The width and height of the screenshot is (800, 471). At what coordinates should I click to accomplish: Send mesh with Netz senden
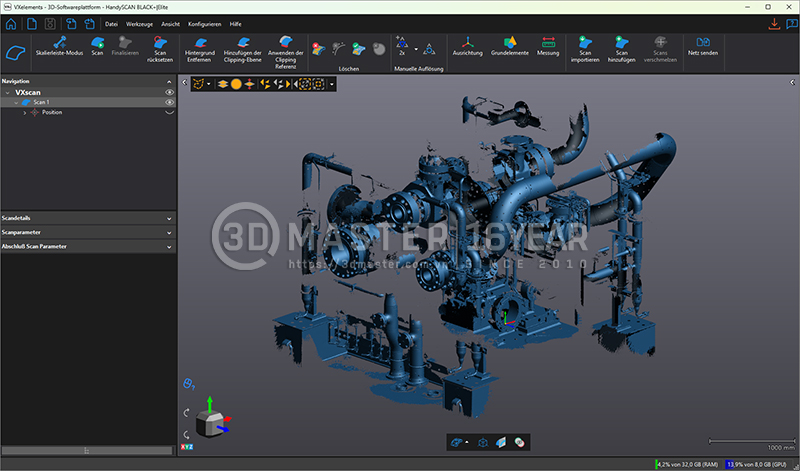click(703, 46)
